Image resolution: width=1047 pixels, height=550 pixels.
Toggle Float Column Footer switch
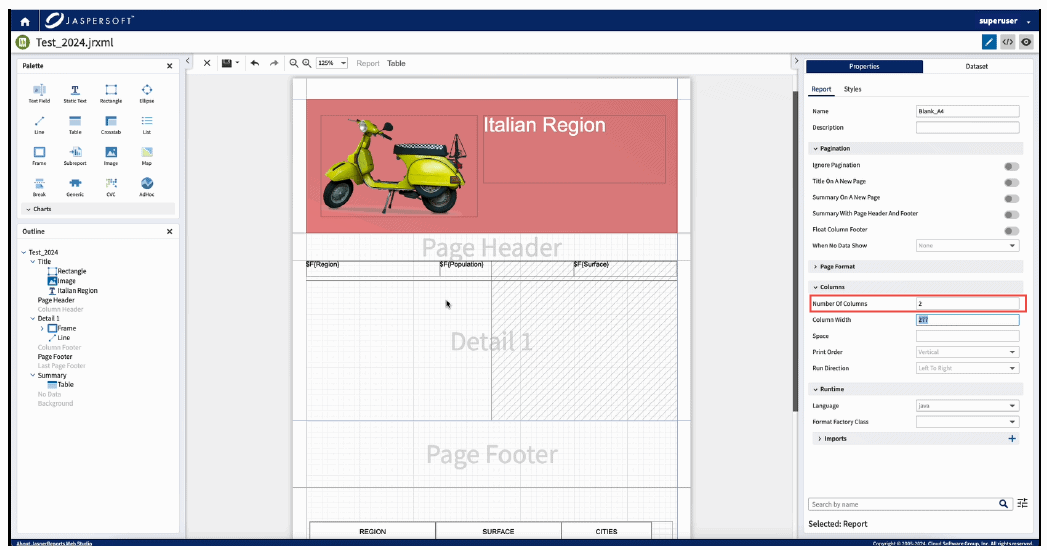click(x=1012, y=230)
